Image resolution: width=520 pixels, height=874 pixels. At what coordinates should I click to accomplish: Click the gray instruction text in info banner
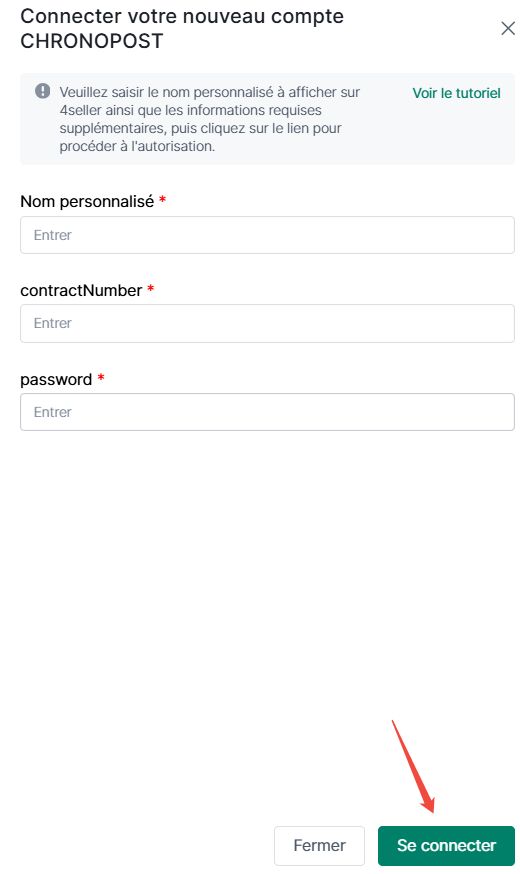(x=210, y=119)
